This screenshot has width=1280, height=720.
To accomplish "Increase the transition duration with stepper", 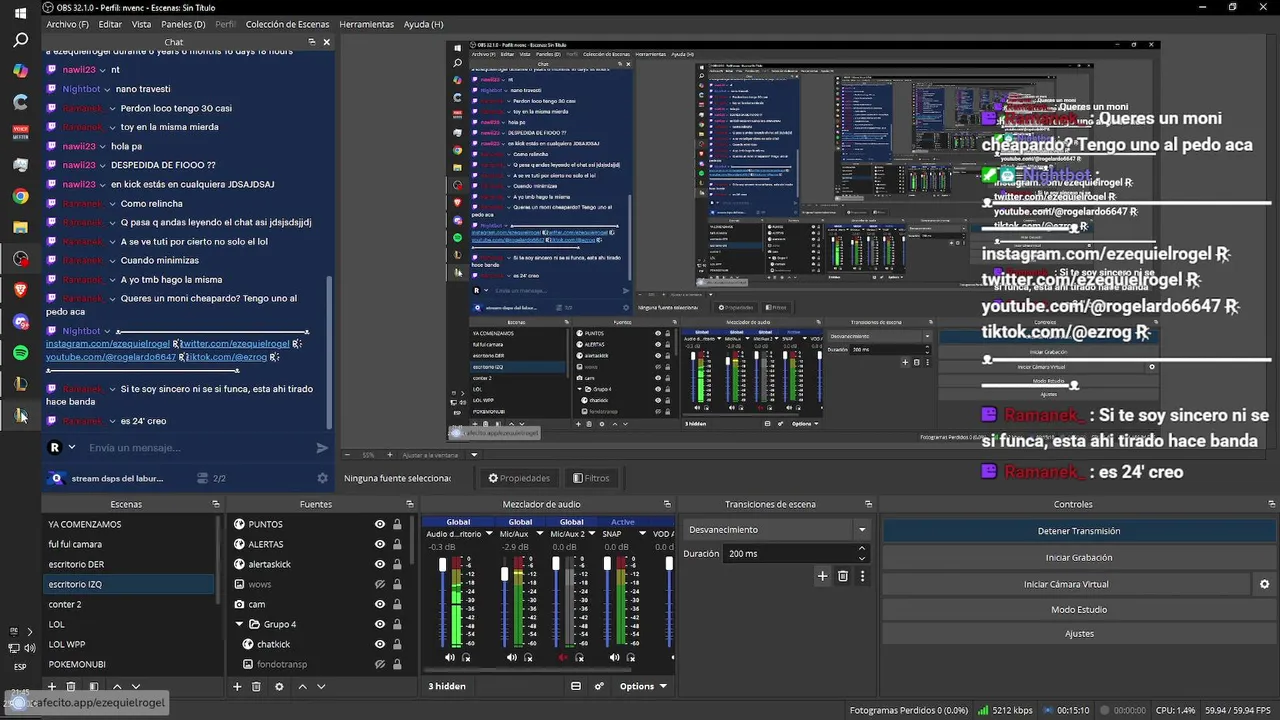I will (862, 549).
